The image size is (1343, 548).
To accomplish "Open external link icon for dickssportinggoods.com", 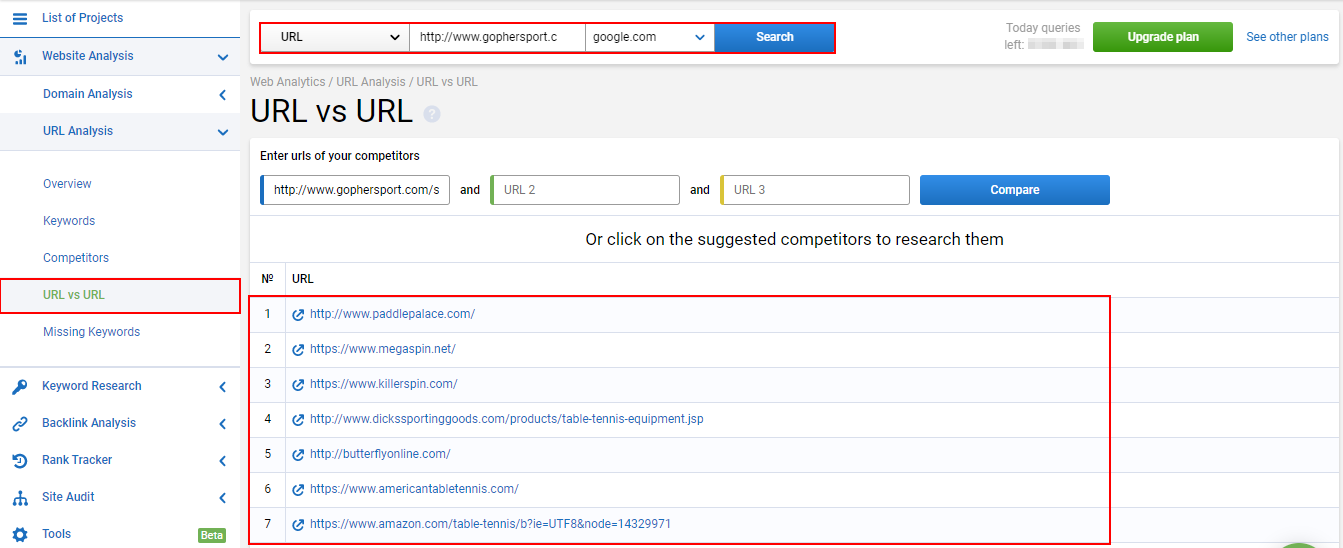I will click(298, 419).
